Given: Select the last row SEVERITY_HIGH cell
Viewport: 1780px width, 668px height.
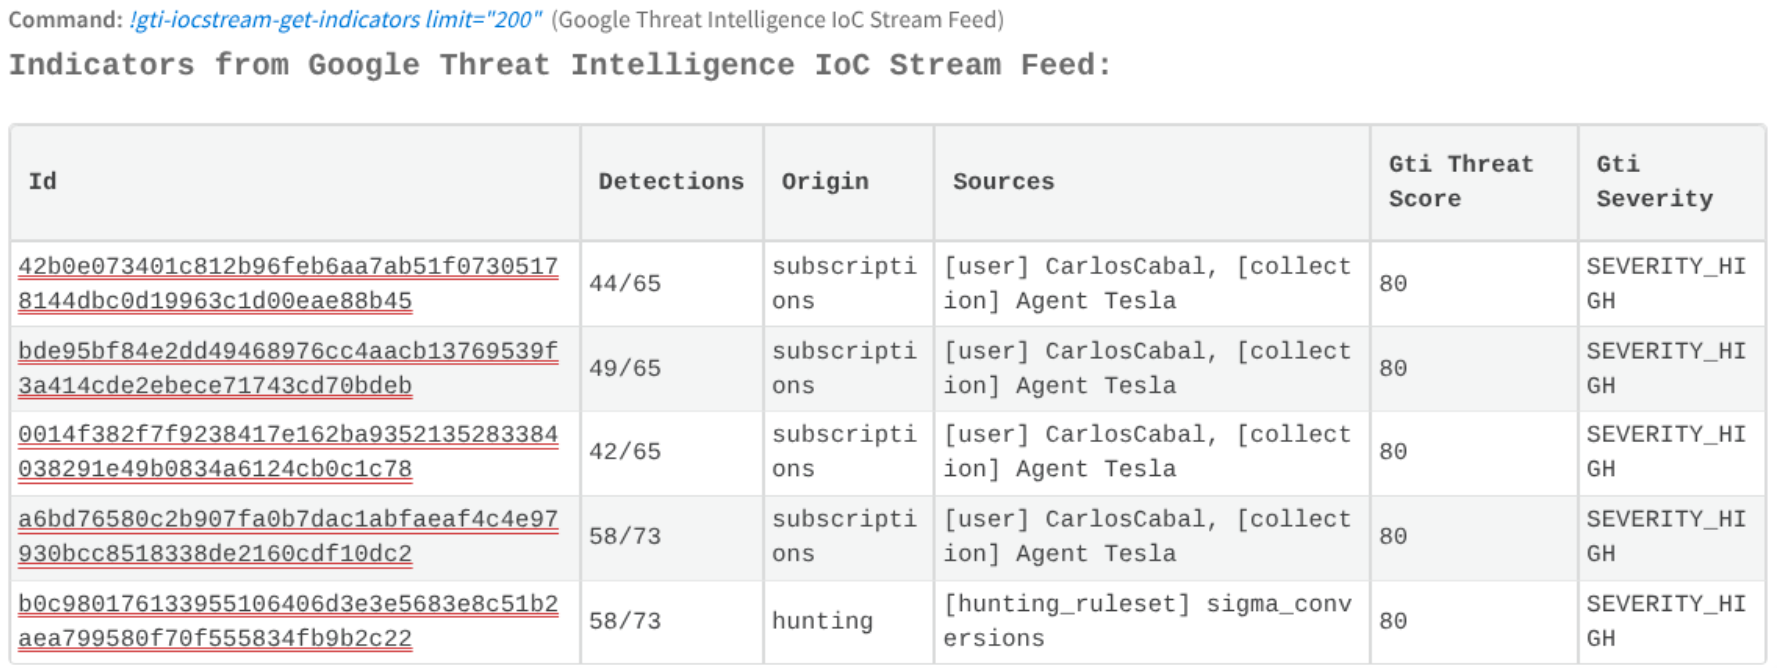Looking at the screenshot, I should click(x=1666, y=621).
